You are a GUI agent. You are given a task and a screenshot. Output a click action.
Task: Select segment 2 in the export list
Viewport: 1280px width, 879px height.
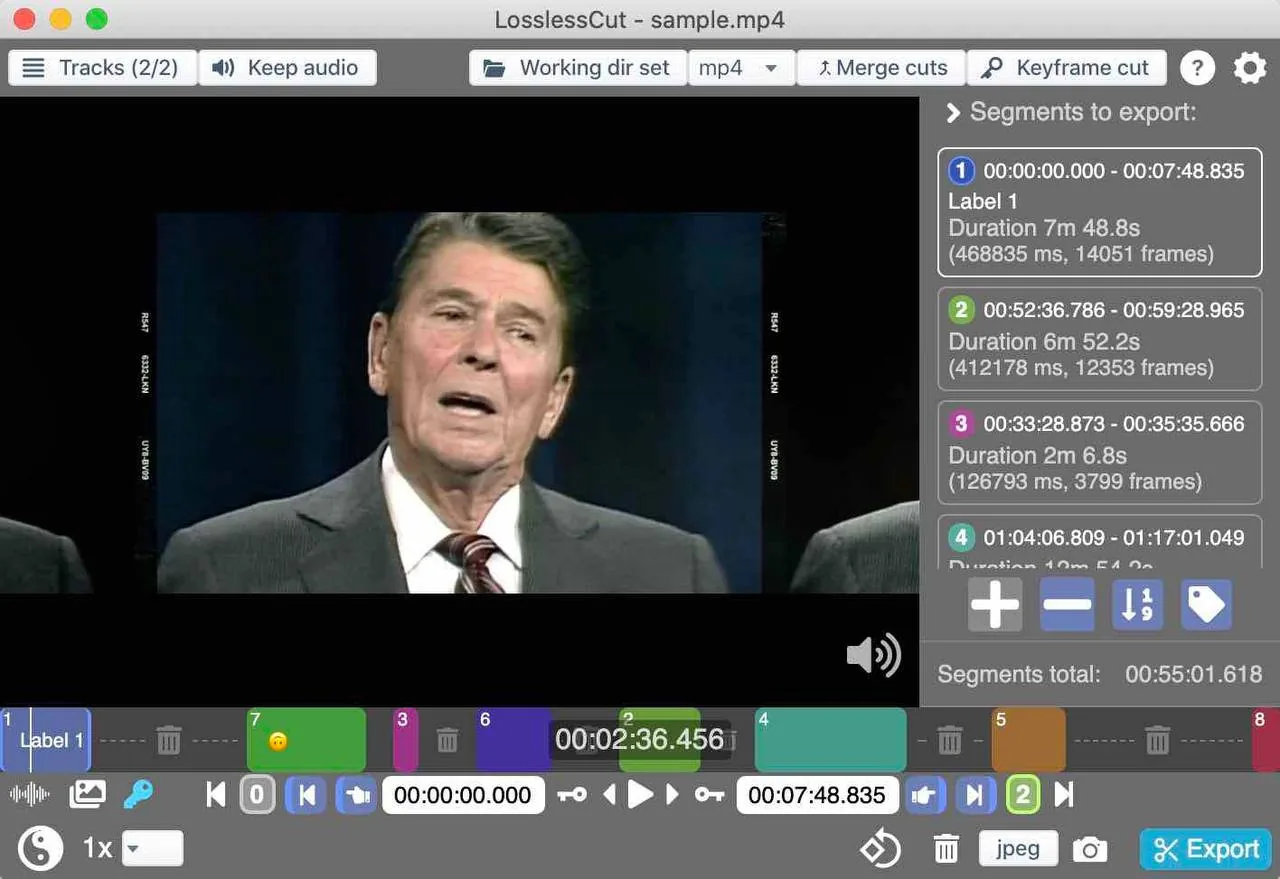(1100, 339)
